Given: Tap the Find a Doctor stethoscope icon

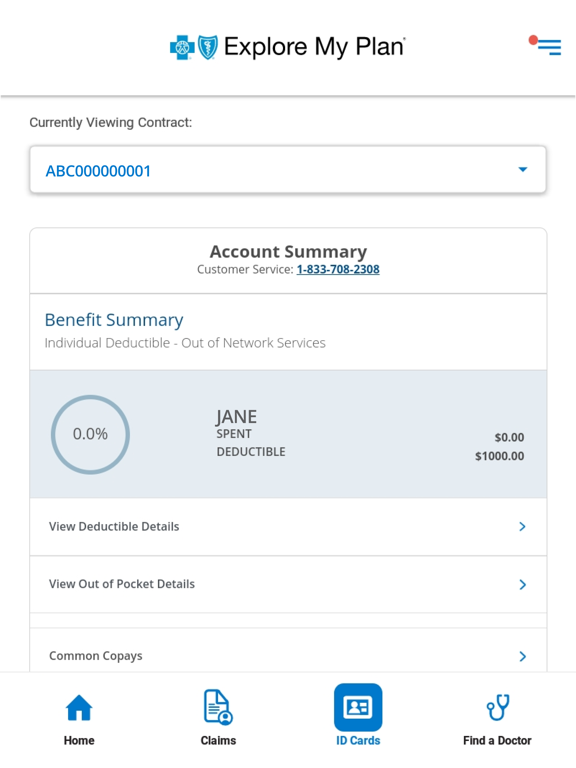Looking at the screenshot, I should [498, 707].
